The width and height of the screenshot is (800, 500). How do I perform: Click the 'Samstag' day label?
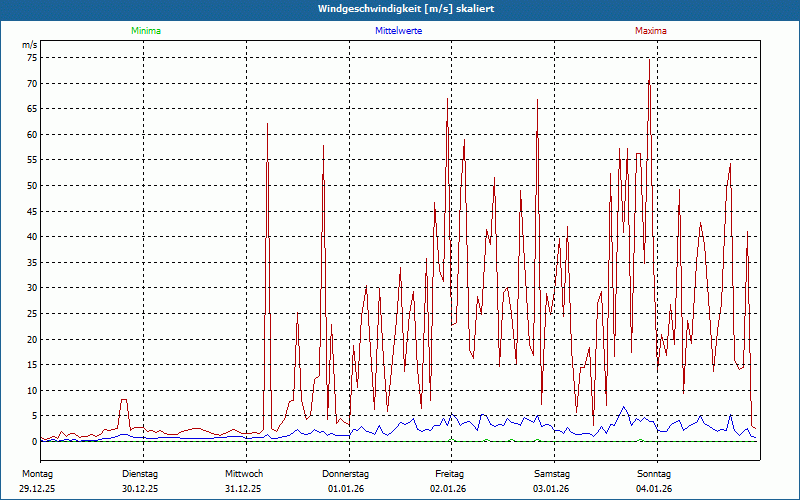552,474
